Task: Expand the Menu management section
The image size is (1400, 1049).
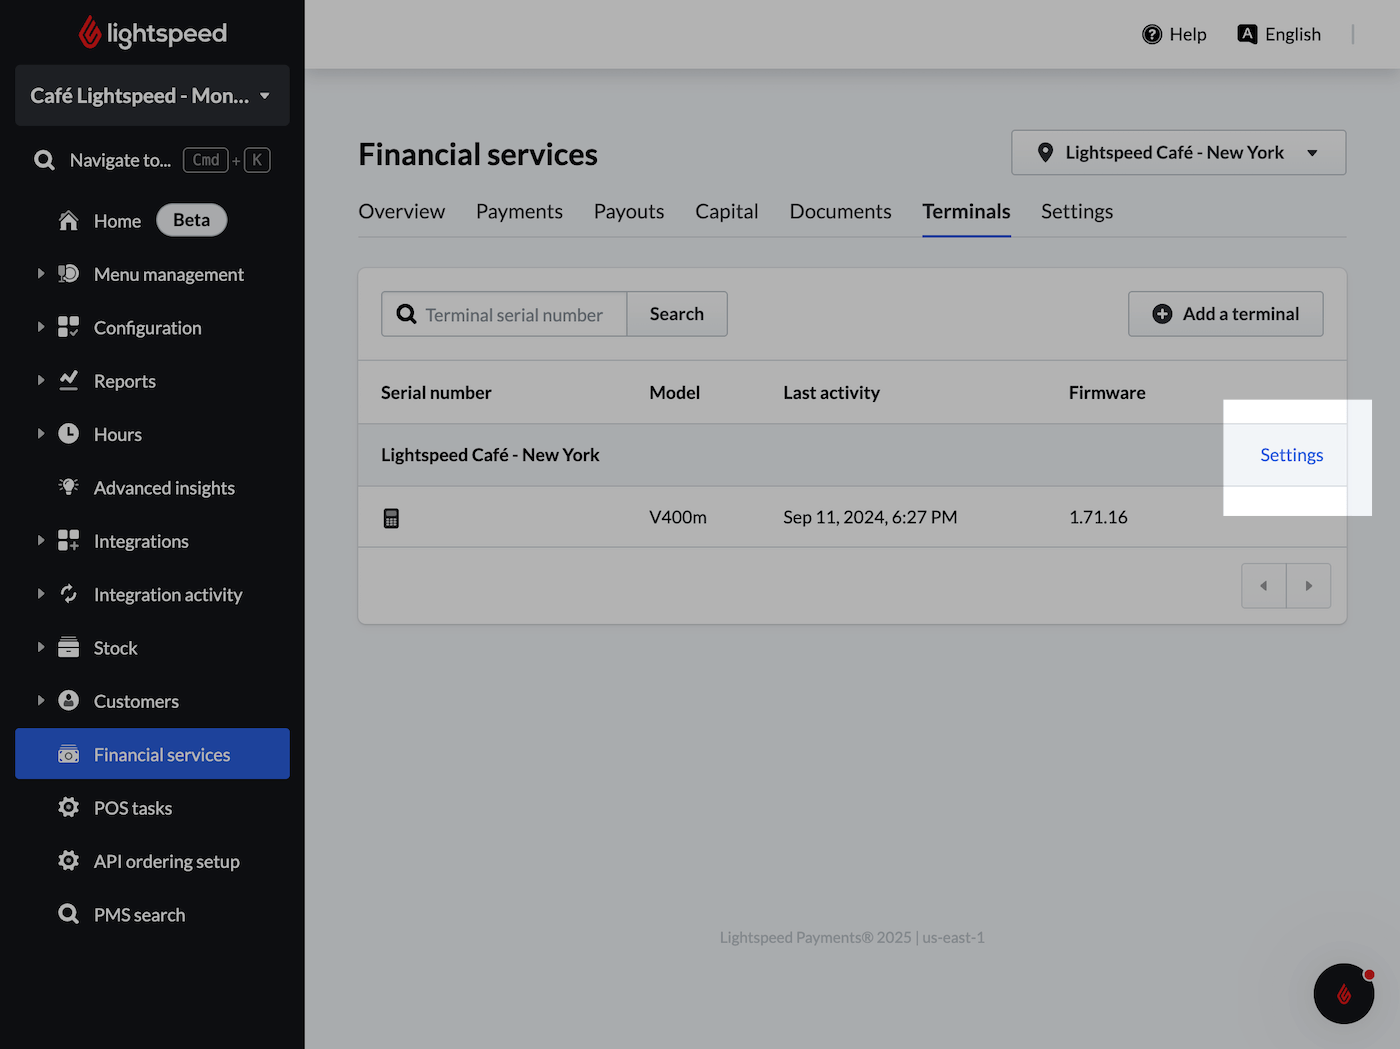Action: click(41, 274)
